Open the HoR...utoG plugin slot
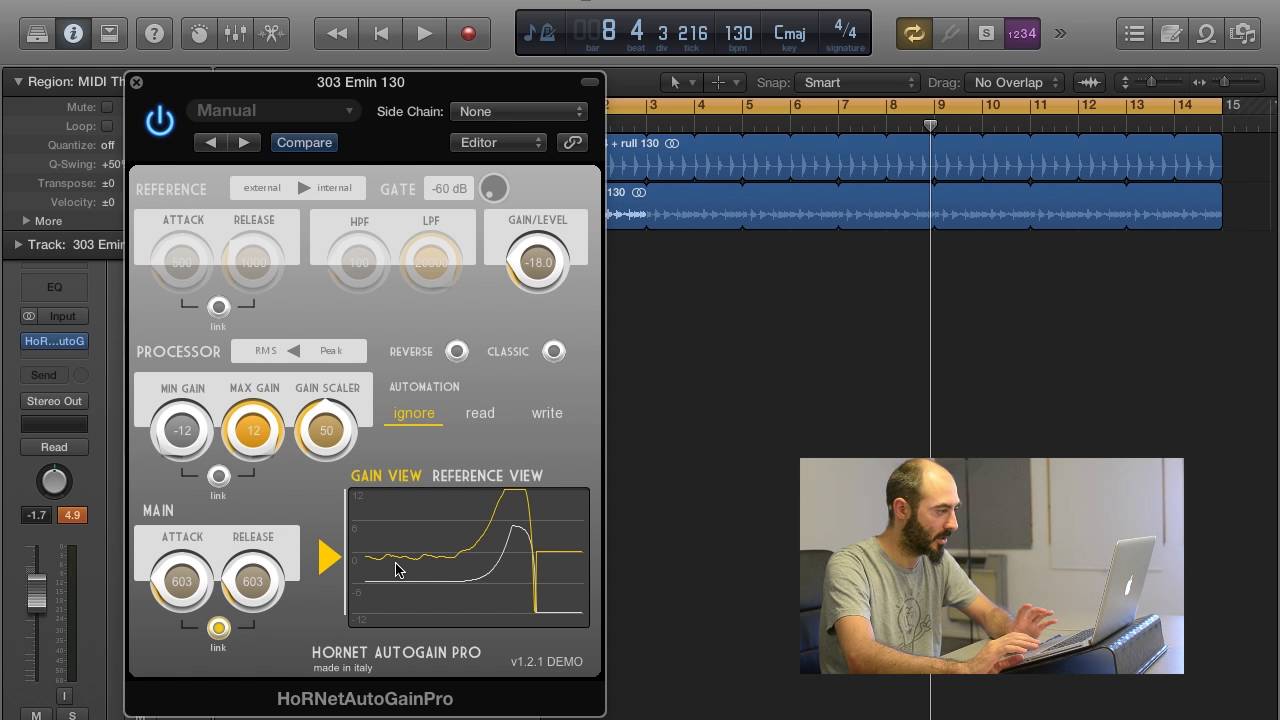 pos(54,341)
